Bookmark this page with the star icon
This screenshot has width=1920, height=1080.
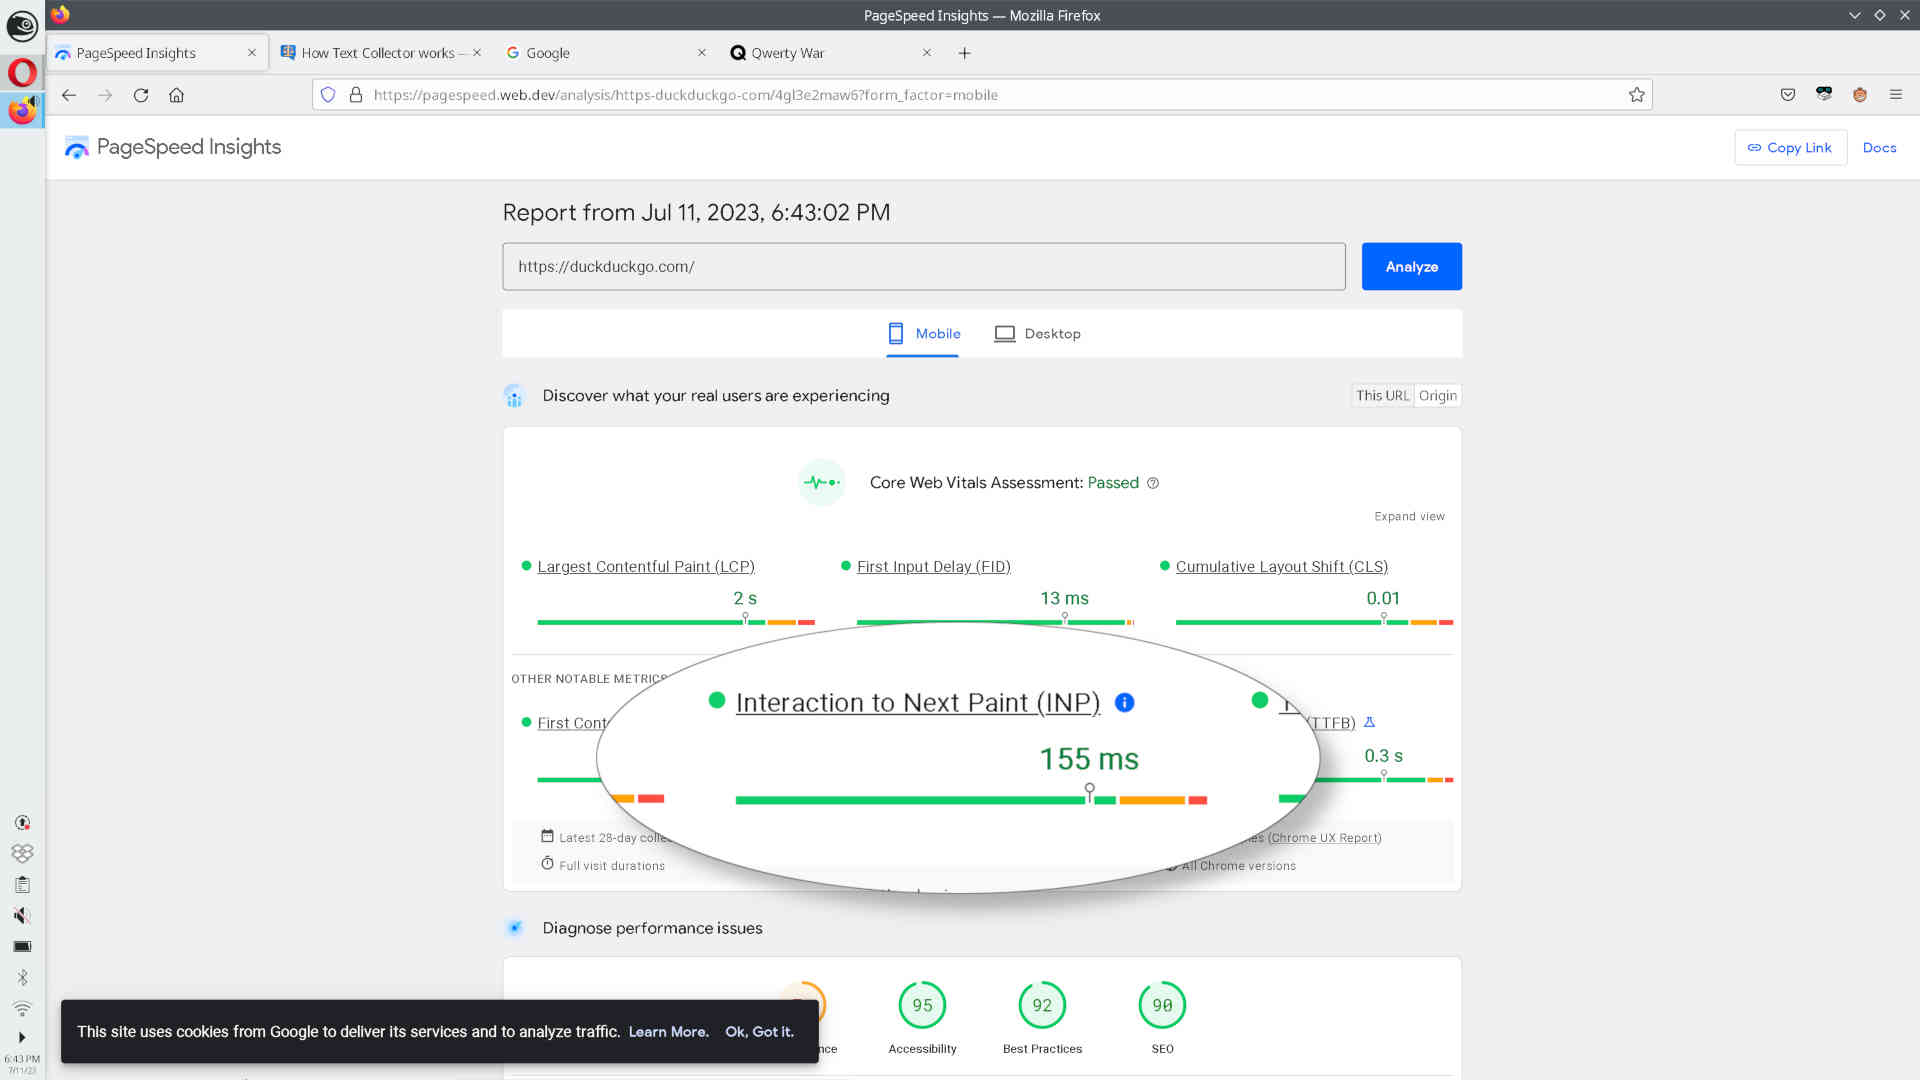click(1637, 95)
